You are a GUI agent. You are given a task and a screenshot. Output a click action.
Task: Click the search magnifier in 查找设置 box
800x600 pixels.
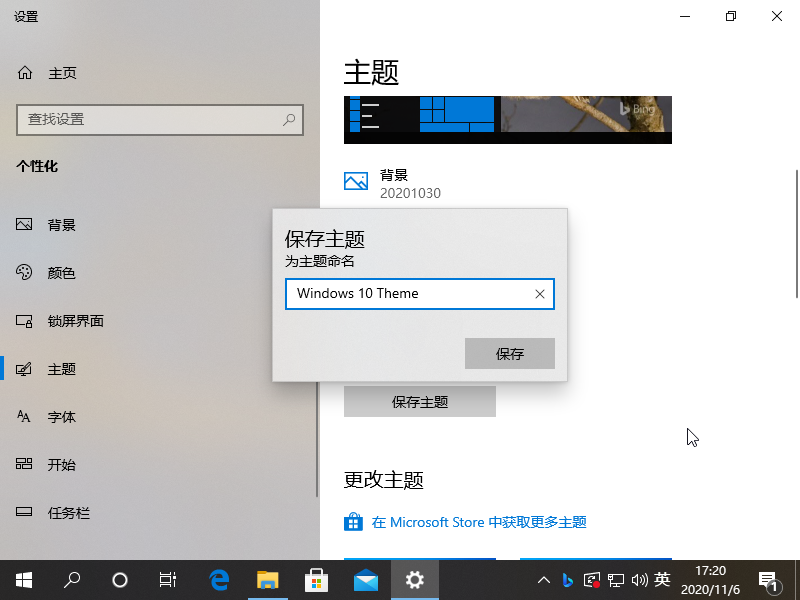tap(289, 120)
